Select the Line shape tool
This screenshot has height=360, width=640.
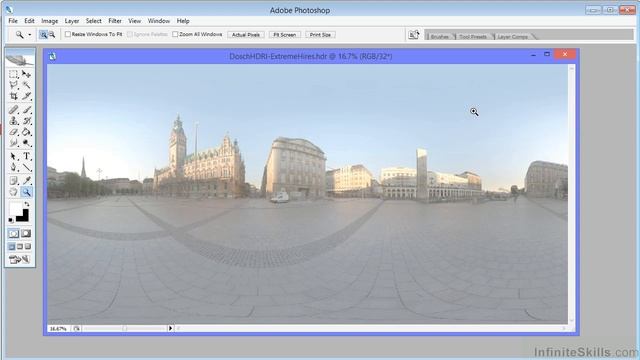pyautogui.click(x=27, y=167)
